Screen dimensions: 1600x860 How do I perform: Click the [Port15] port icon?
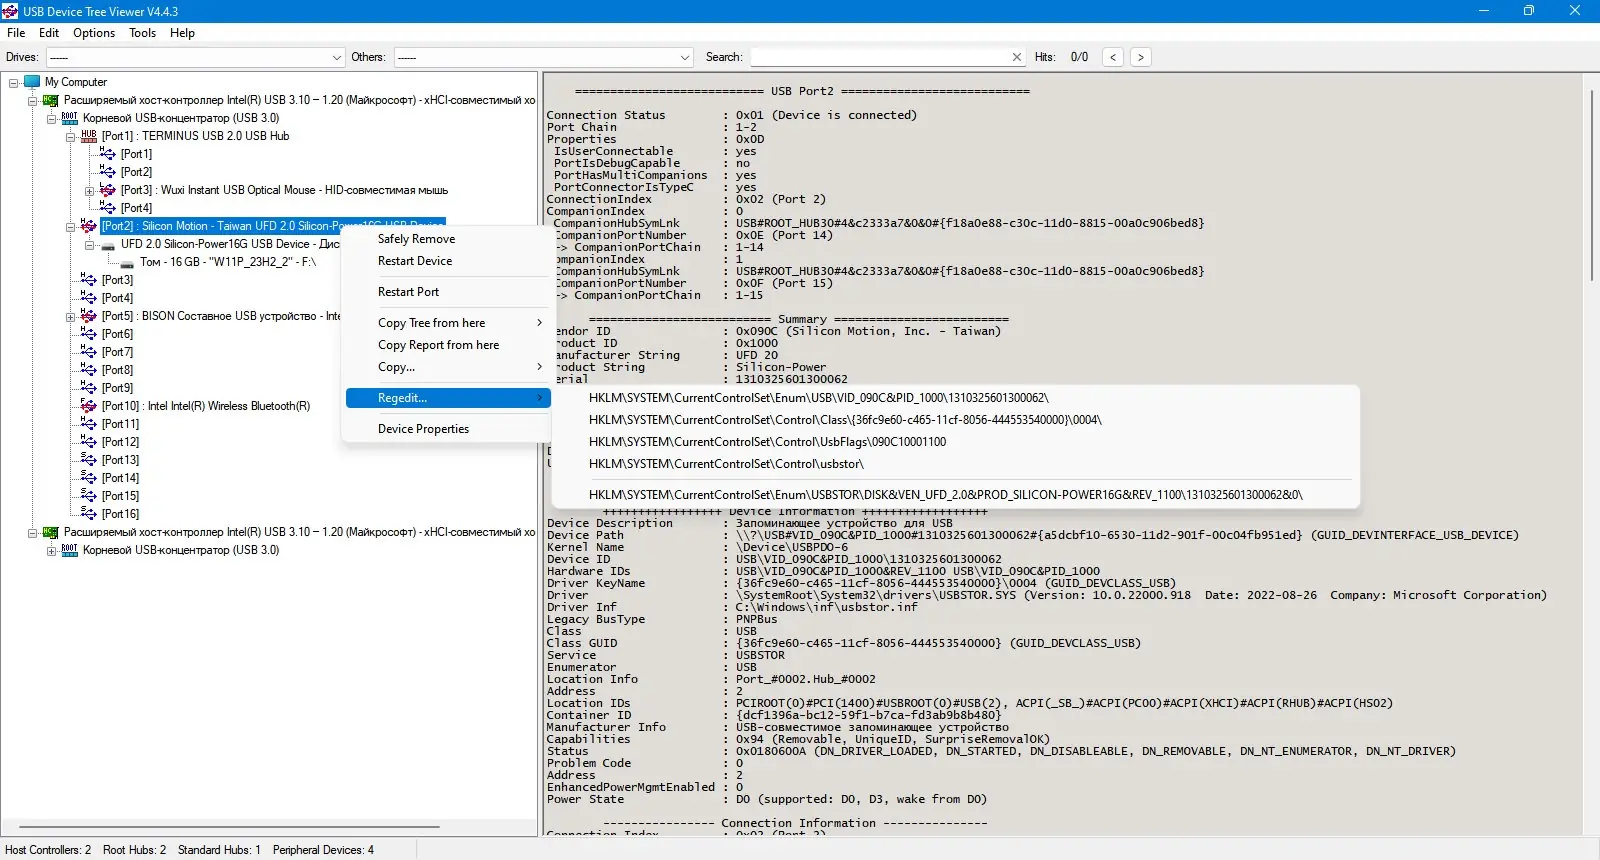pos(89,496)
